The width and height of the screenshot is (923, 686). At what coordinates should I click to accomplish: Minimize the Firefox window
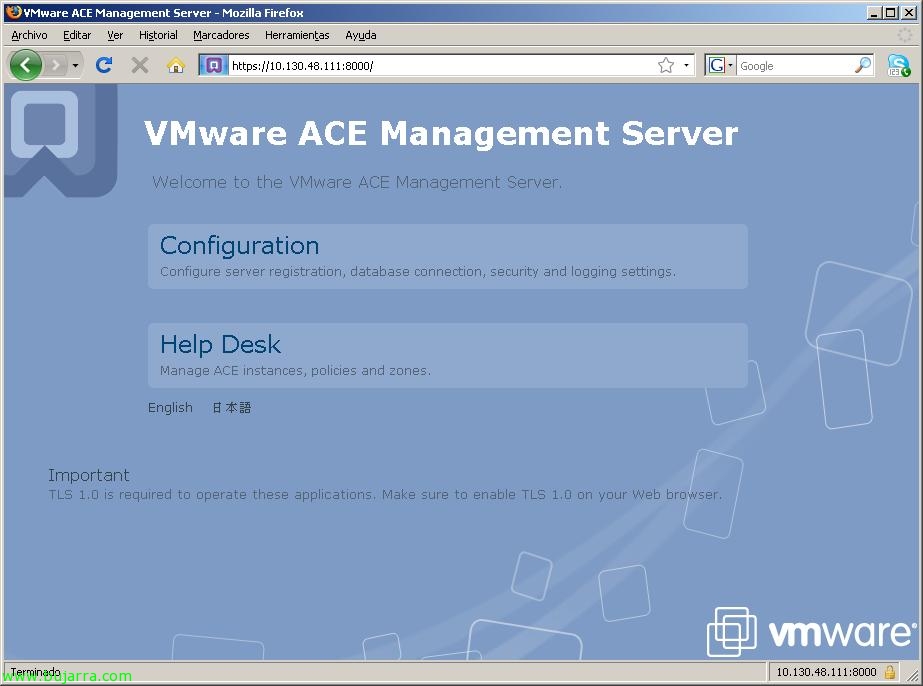[874, 12]
